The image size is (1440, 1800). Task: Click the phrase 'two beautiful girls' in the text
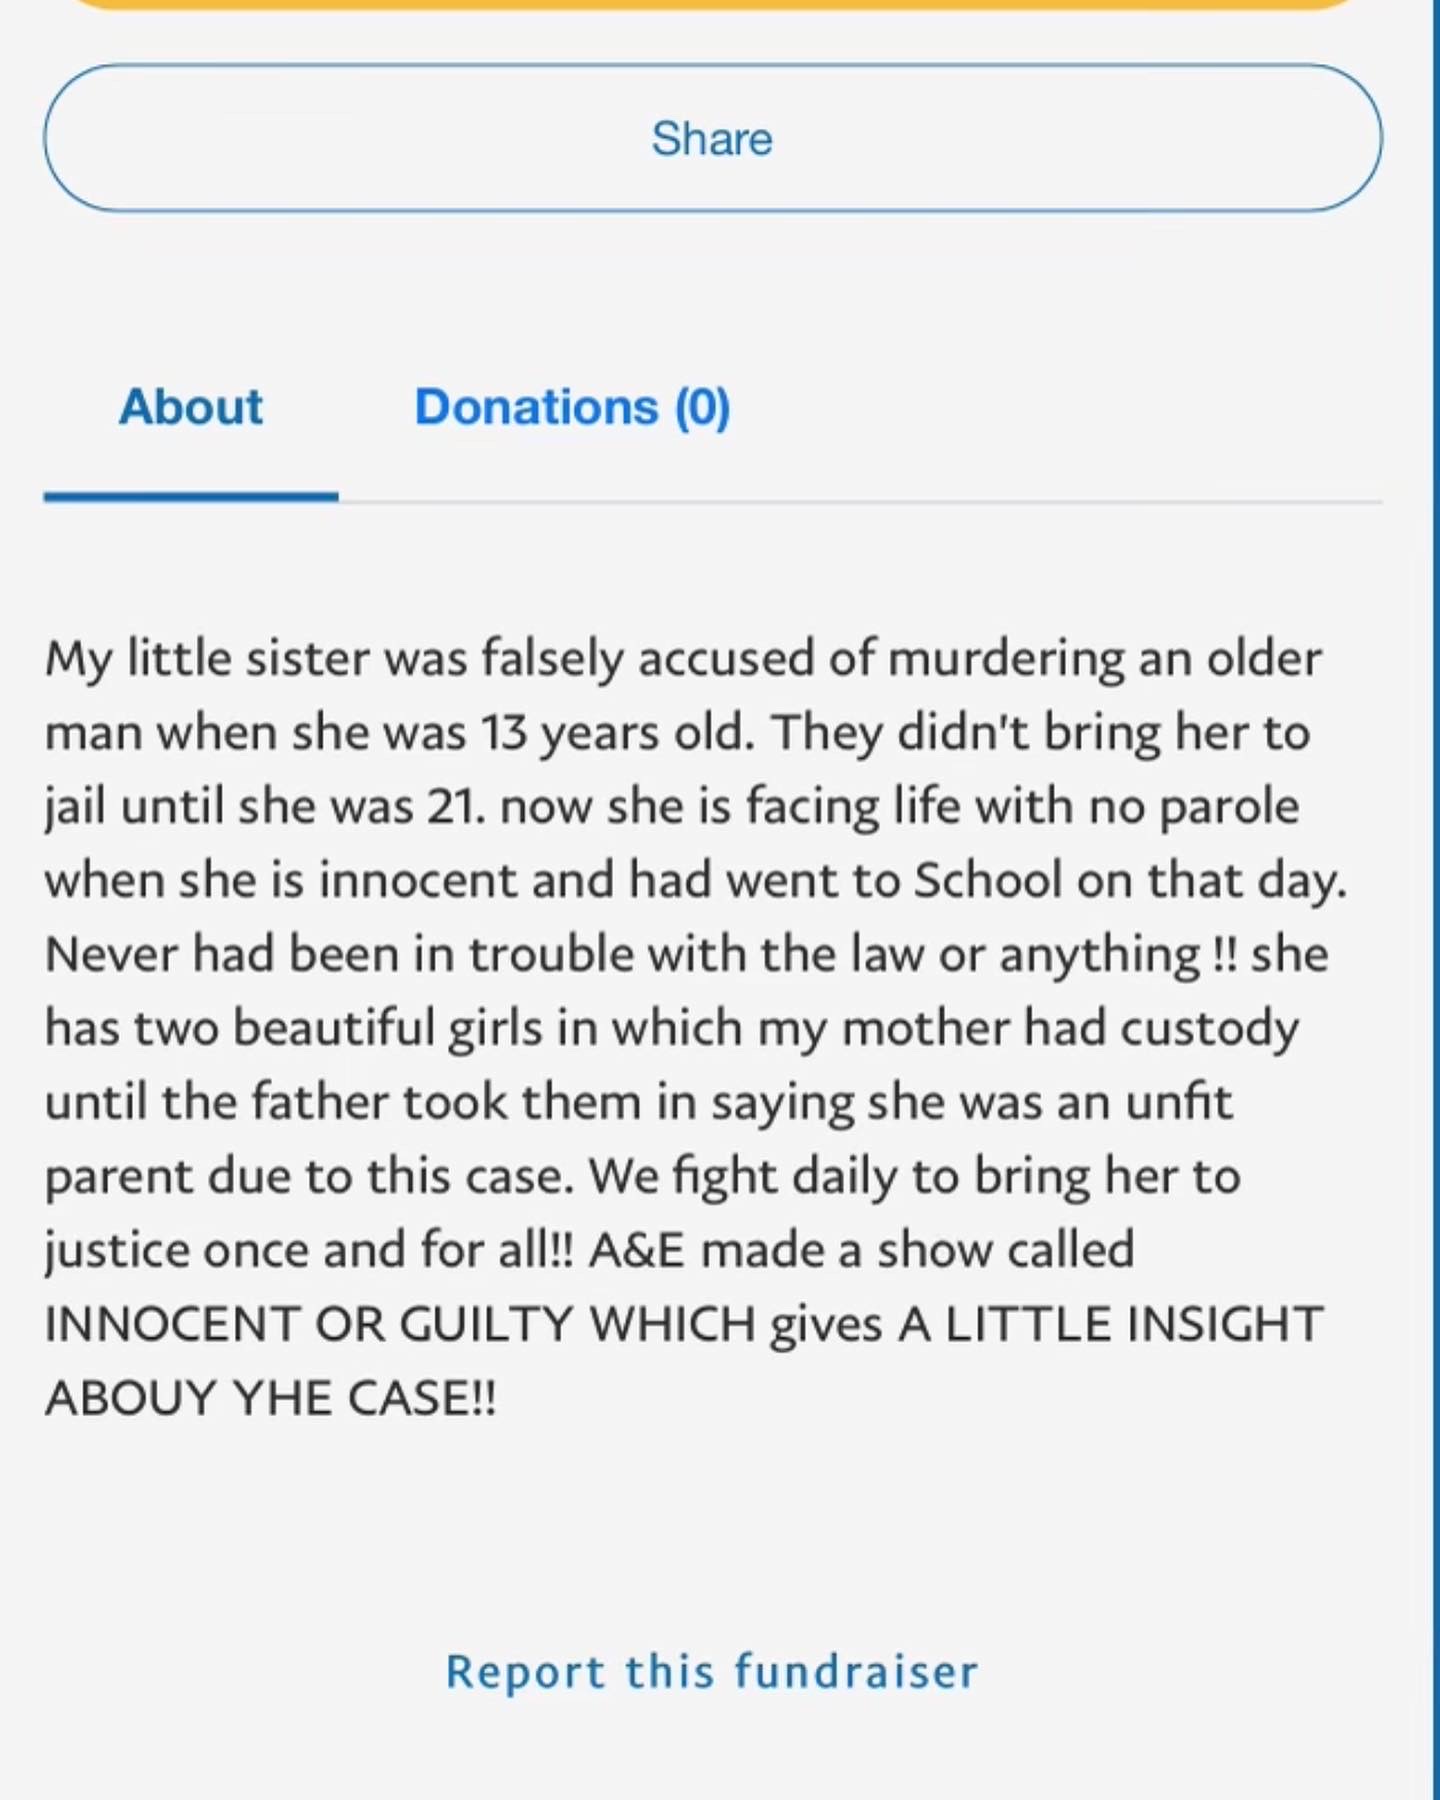pos(338,1028)
